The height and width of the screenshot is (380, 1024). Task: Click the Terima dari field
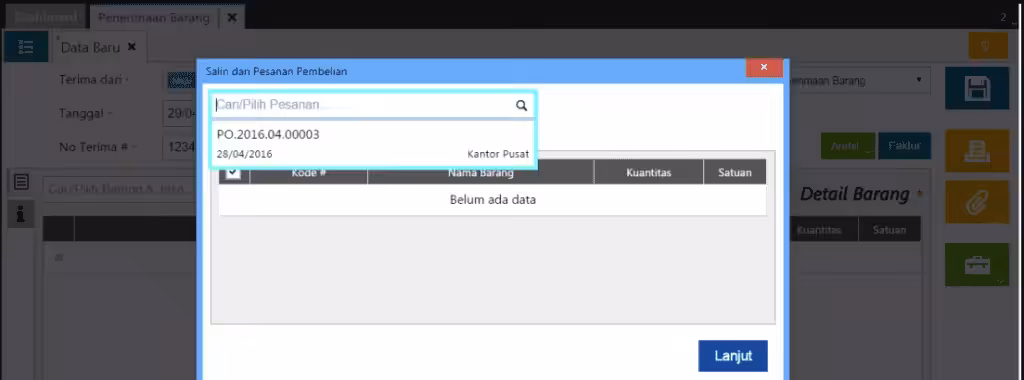180,80
